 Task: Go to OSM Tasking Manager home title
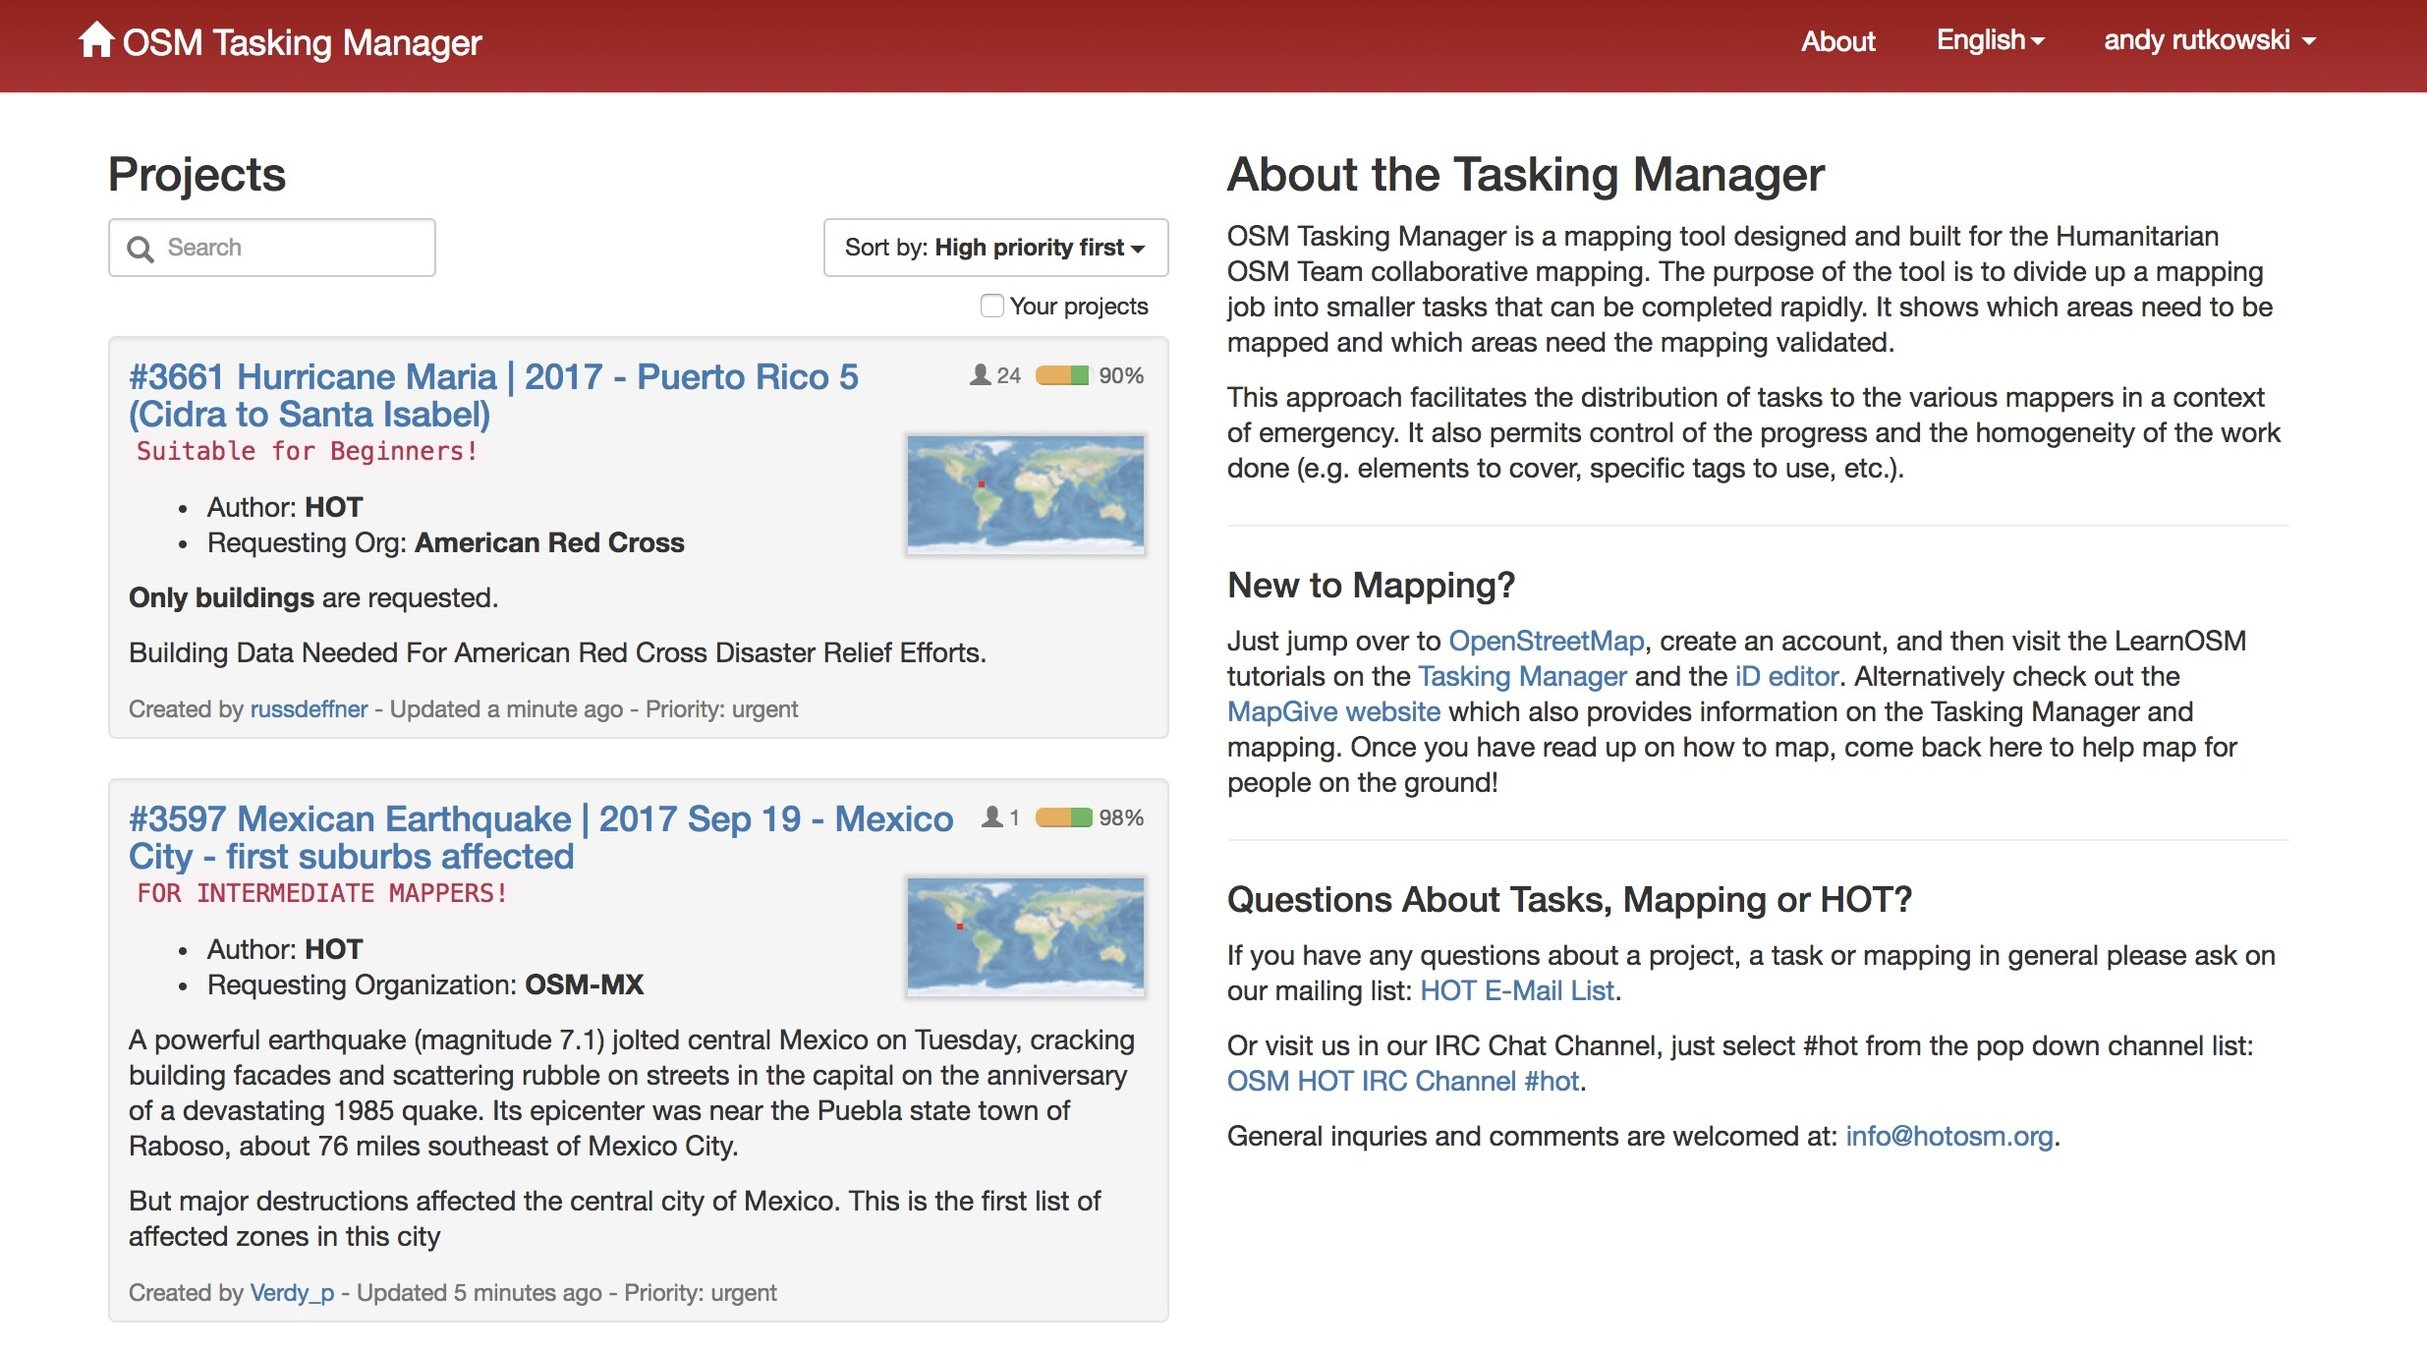301,42
